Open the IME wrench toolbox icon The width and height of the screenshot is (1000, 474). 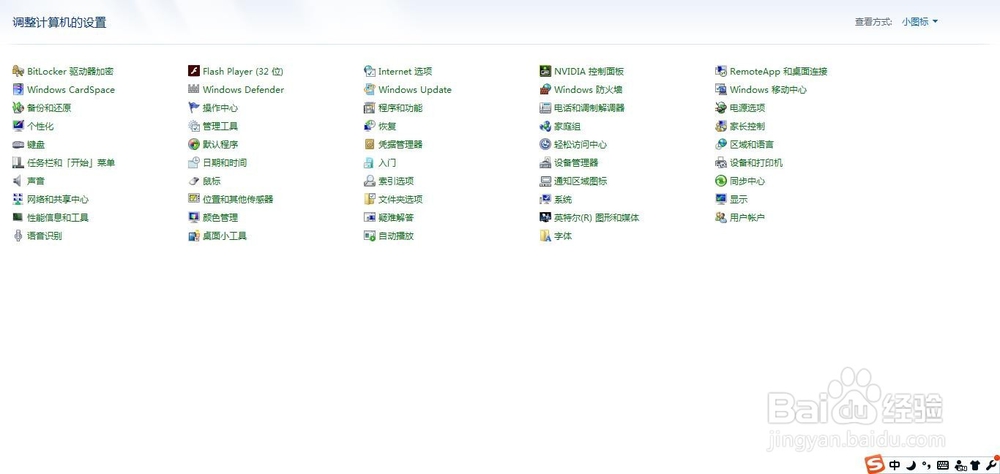(x=991, y=464)
